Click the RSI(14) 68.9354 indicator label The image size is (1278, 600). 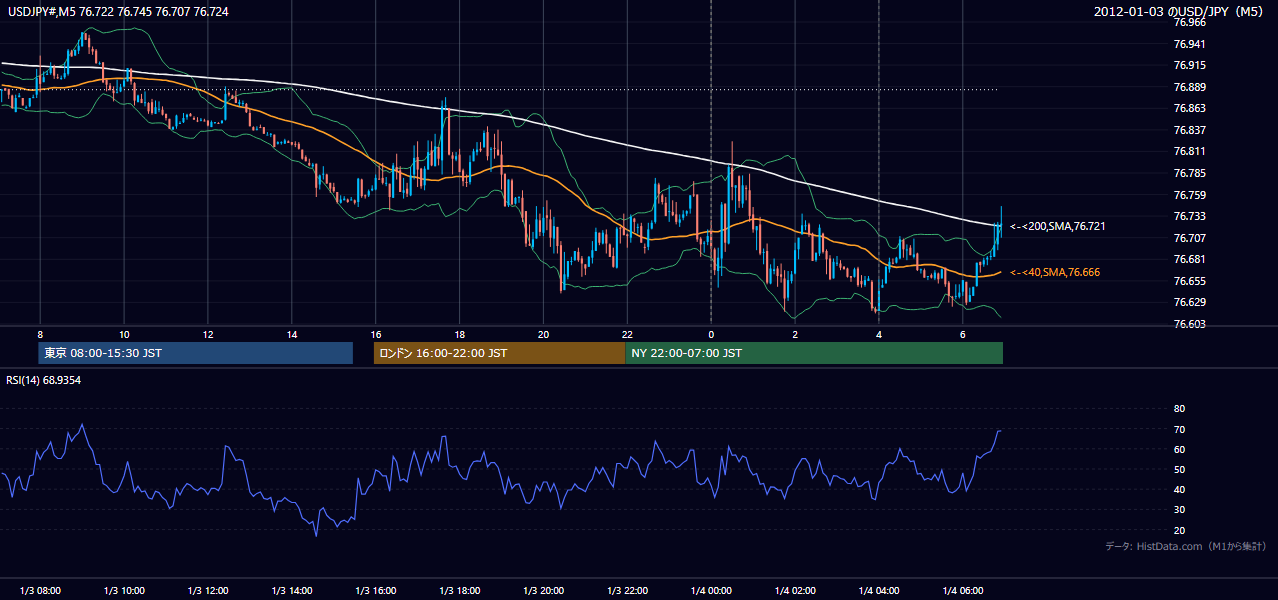click(44, 380)
